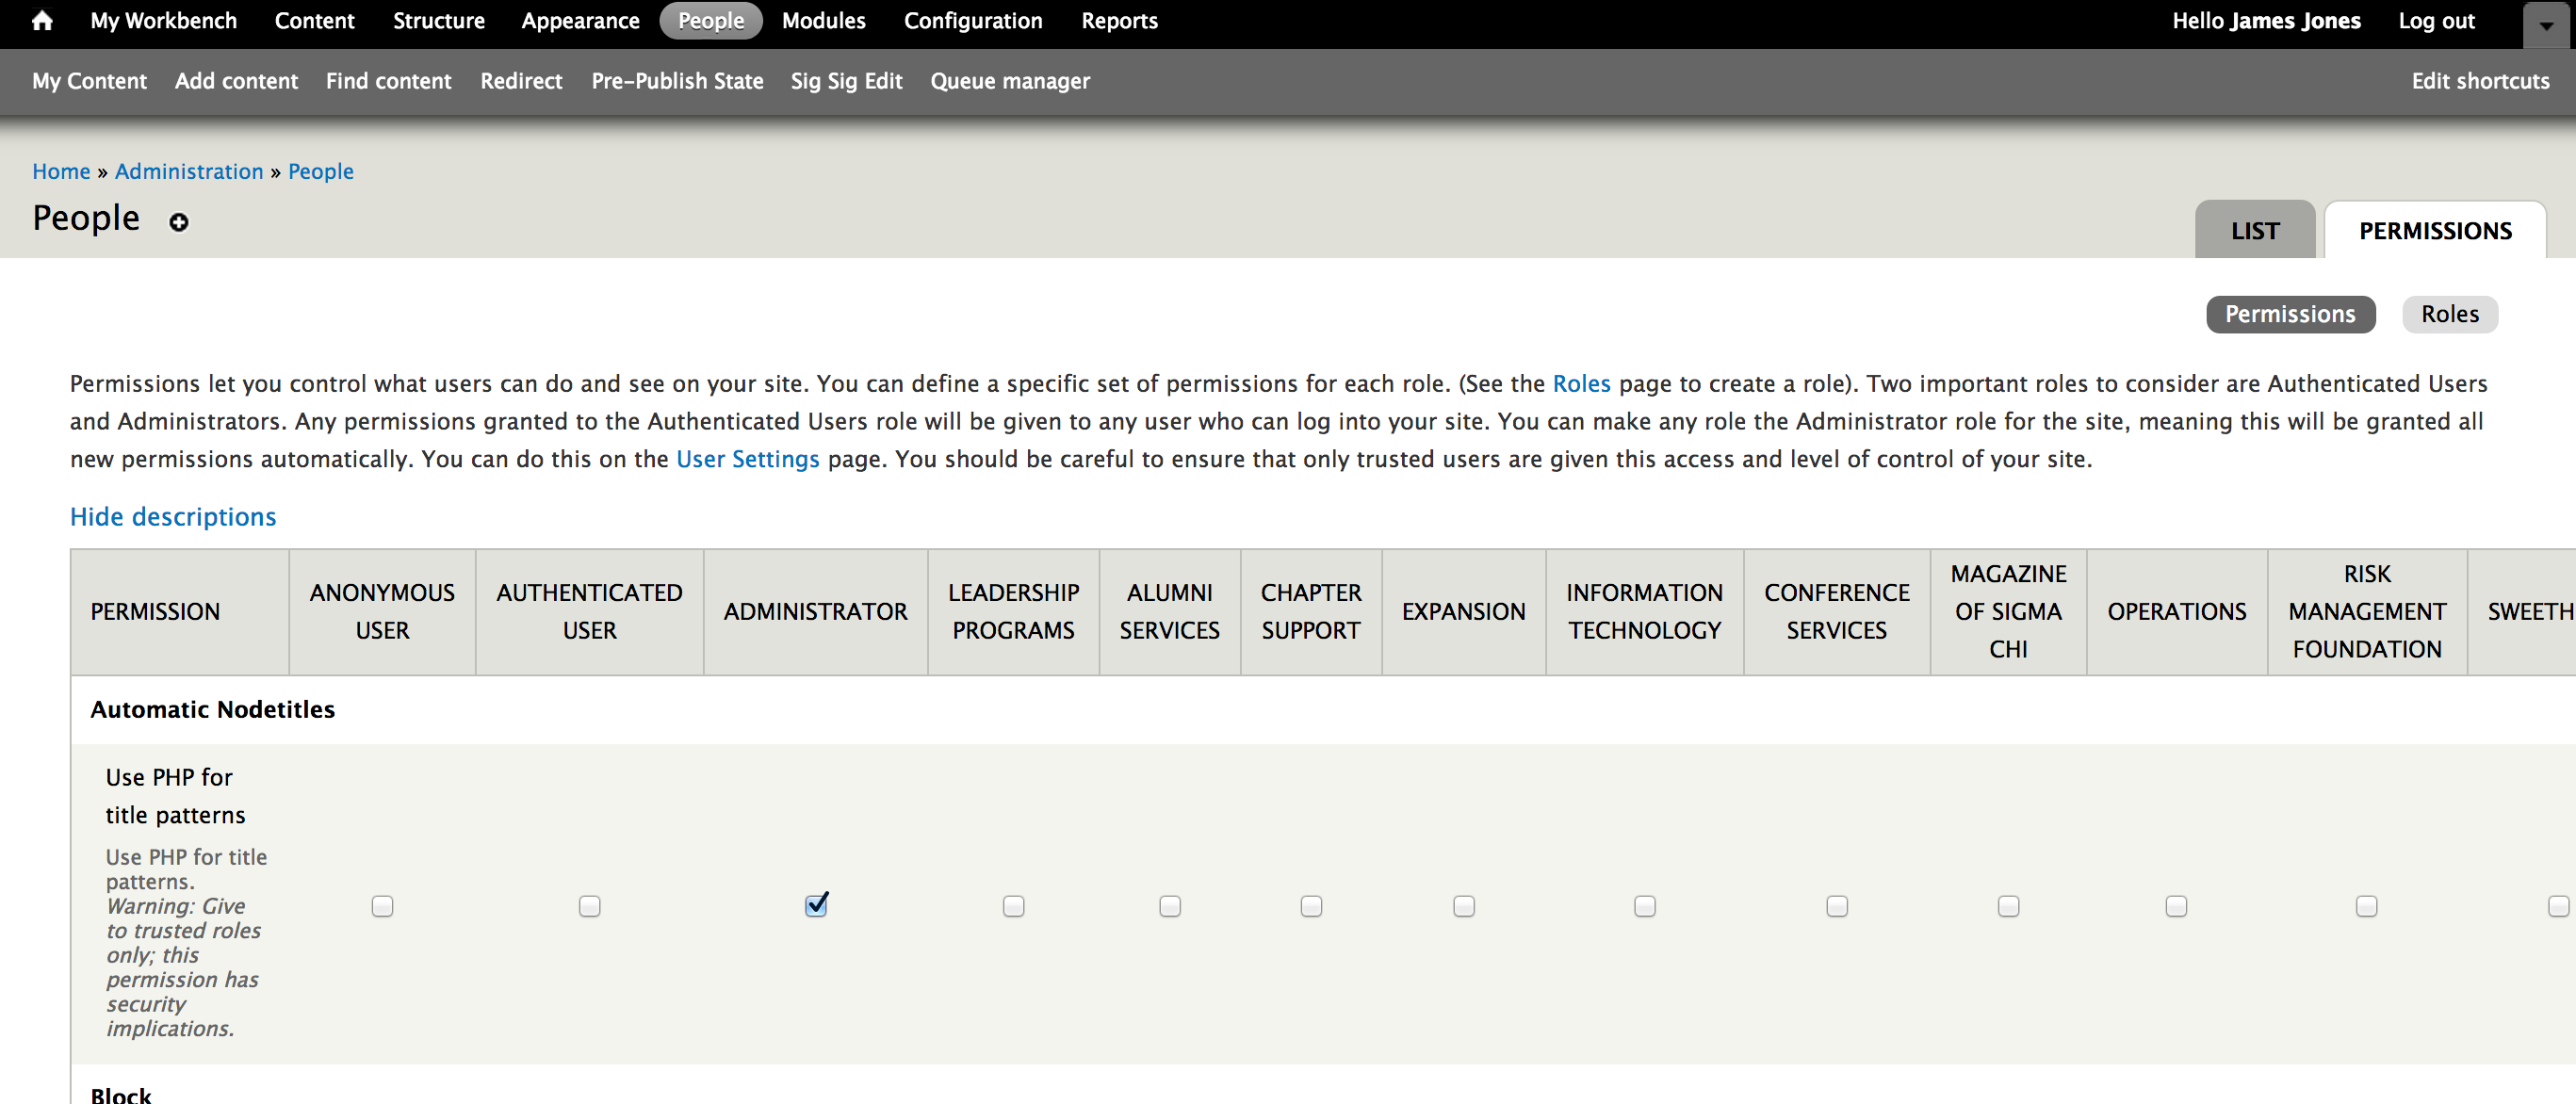
Task: Switch to the LIST tab
Action: (2255, 230)
